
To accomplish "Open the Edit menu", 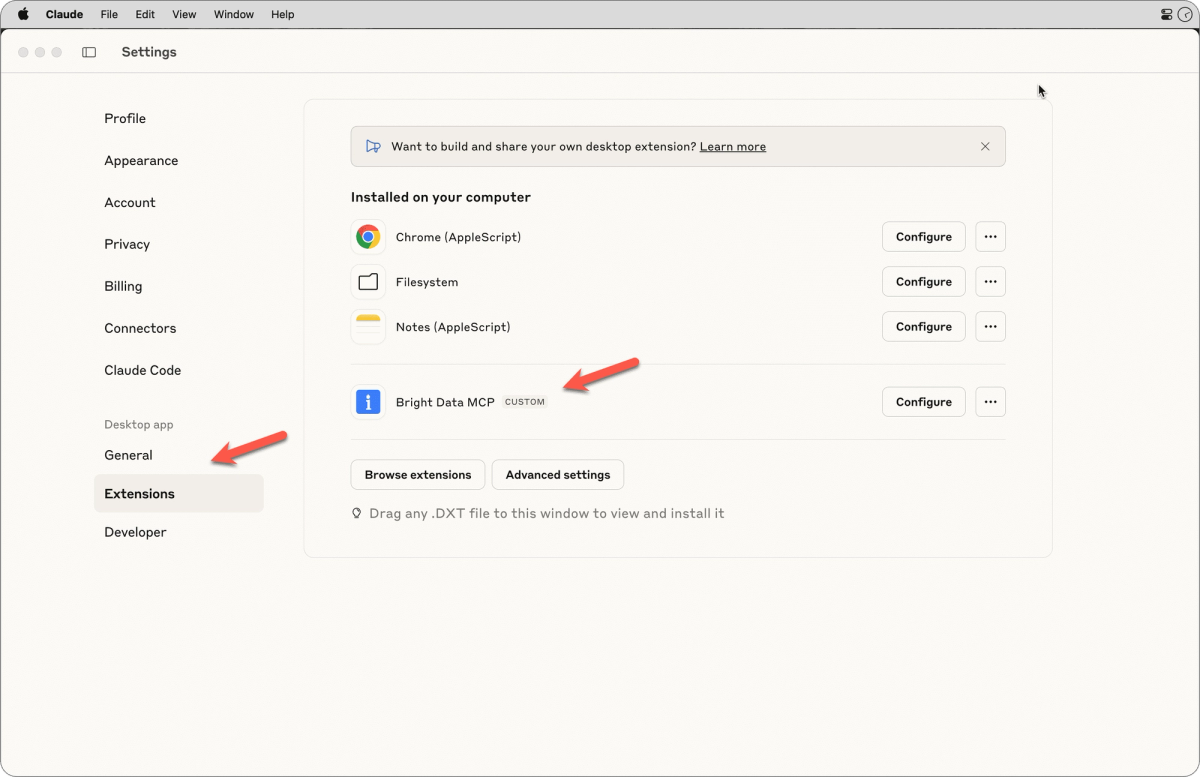I will [145, 14].
